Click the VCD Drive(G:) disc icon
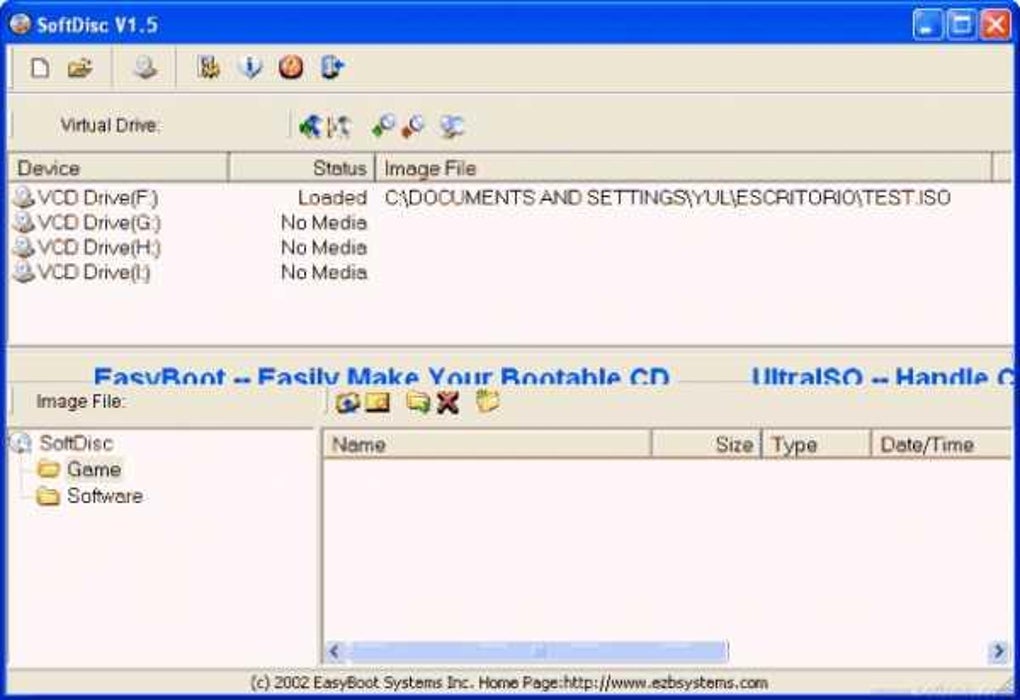The width and height of the screenshot is (1020, 700). point(24,222)
